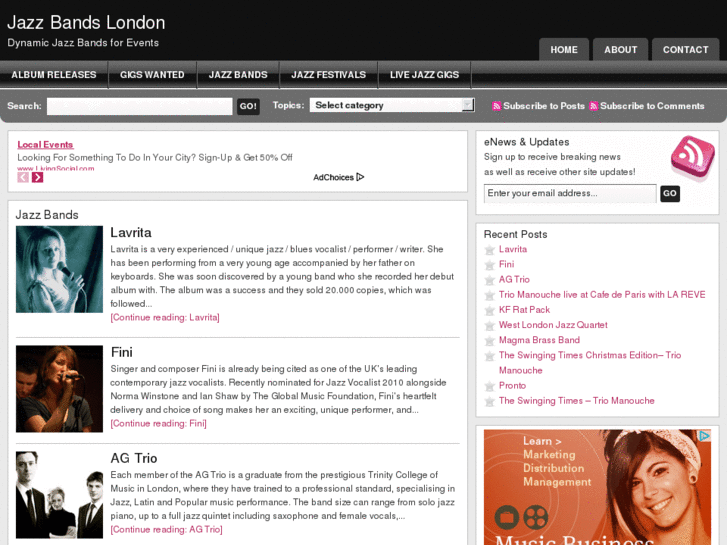
Task: Open The Swinging Times – Trio Manouche post
Action: click(576, 401)
